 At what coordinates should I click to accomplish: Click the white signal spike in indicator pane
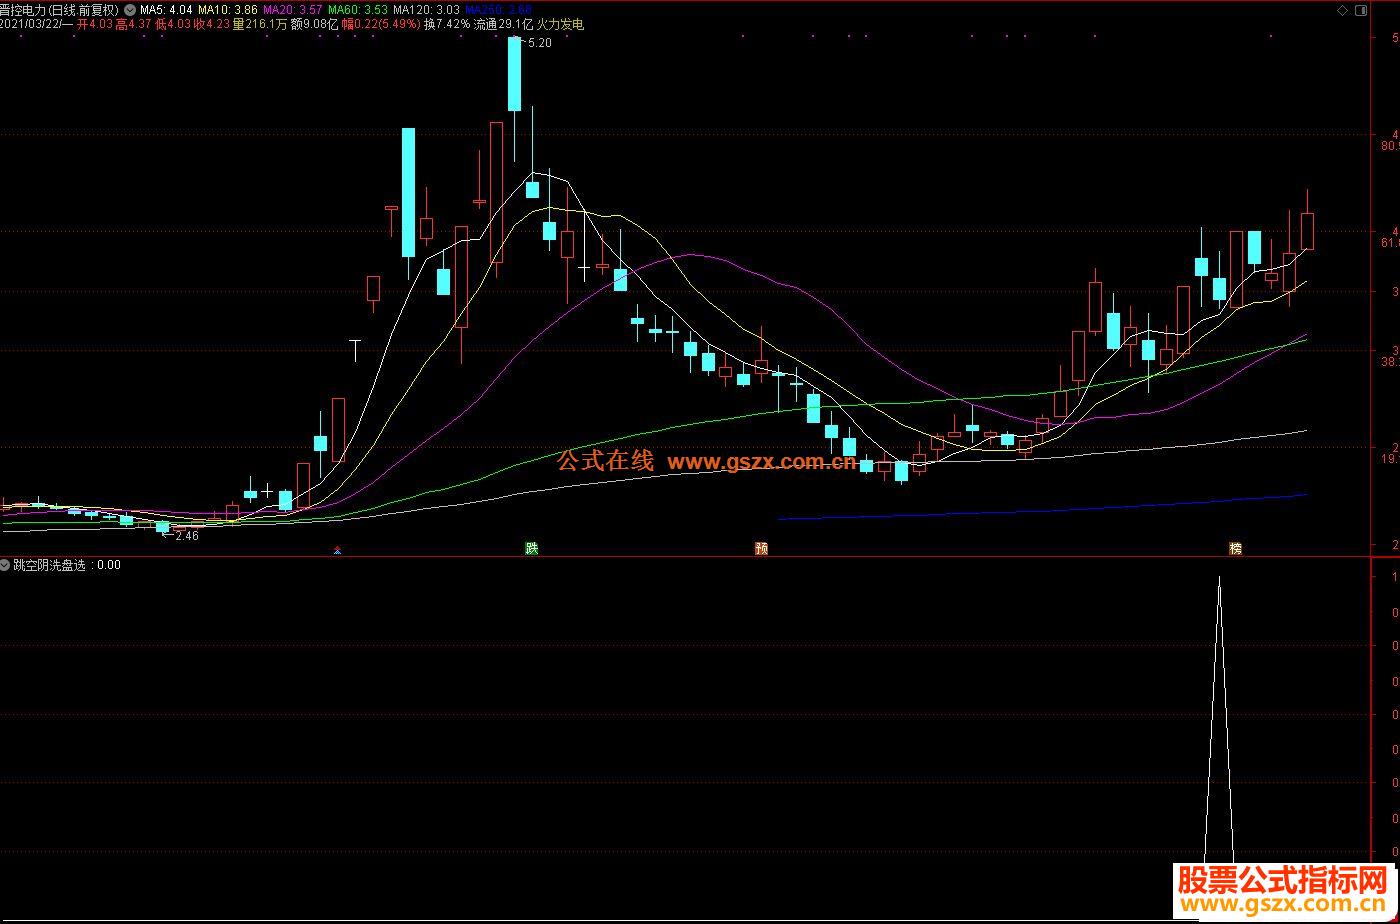pos(1219,720)
